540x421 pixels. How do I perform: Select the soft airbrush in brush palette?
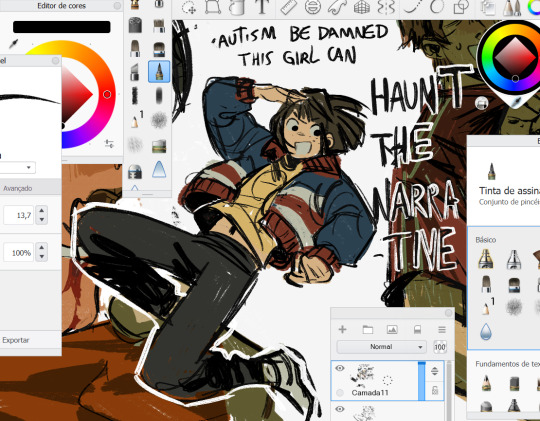[x=159, y=96]
